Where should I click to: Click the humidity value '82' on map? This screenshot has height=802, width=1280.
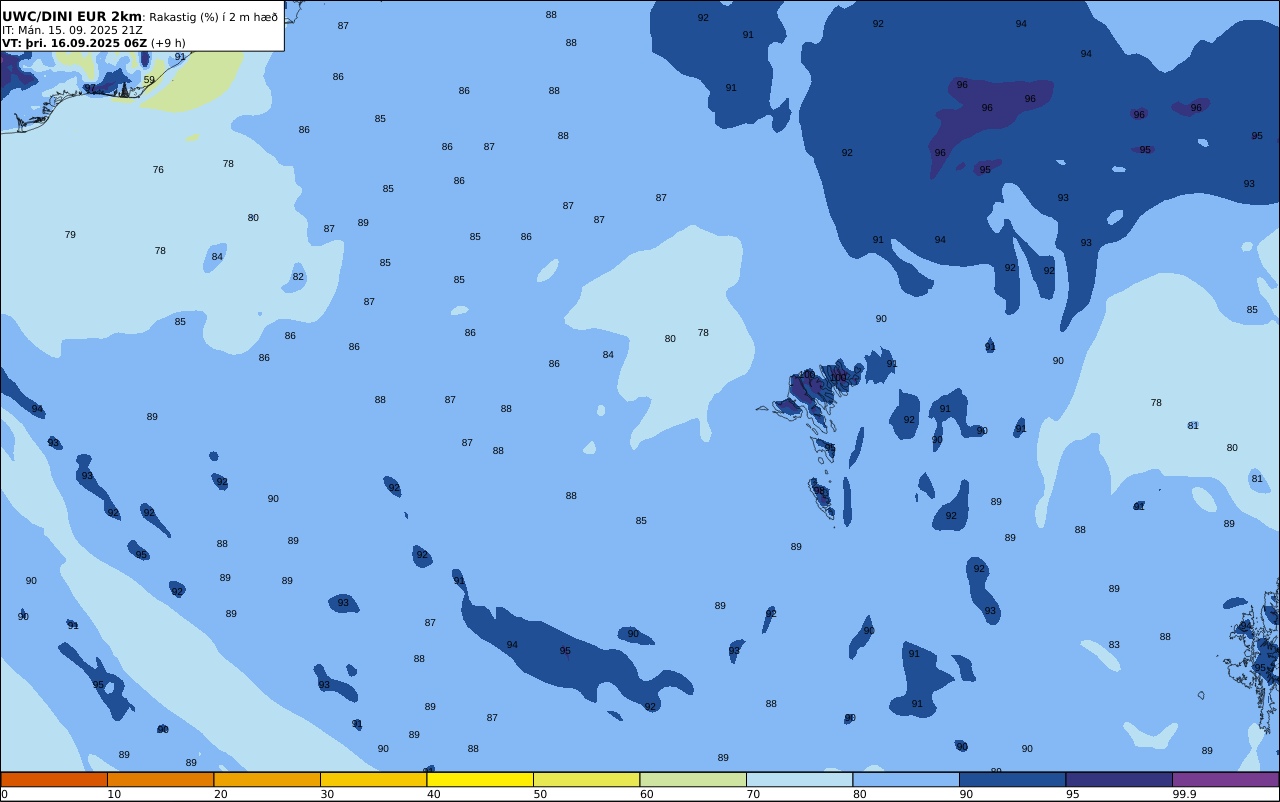(x=298, y=277)
